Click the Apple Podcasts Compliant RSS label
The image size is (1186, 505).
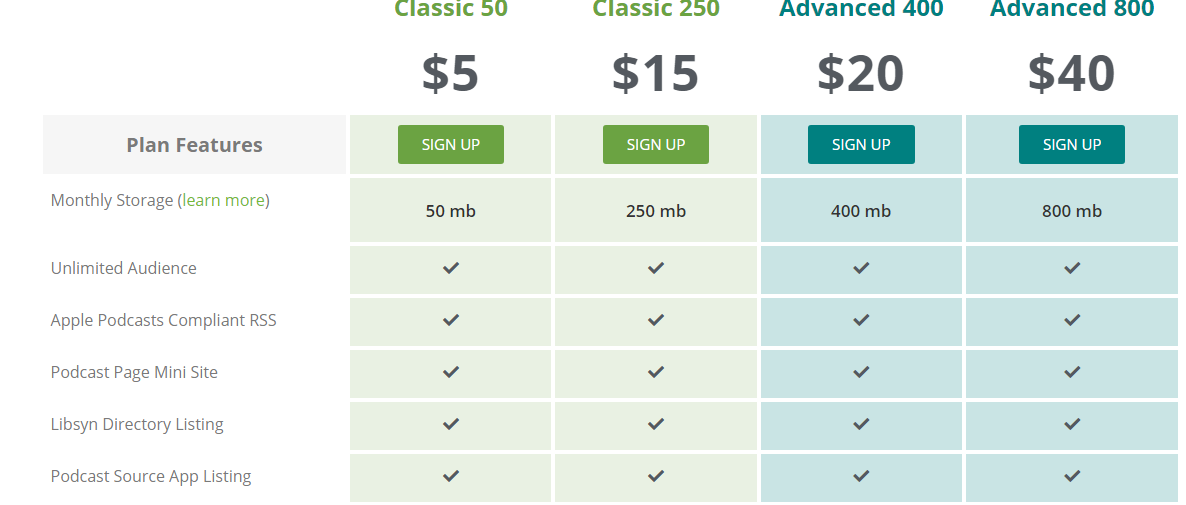[x=163, y=321]
